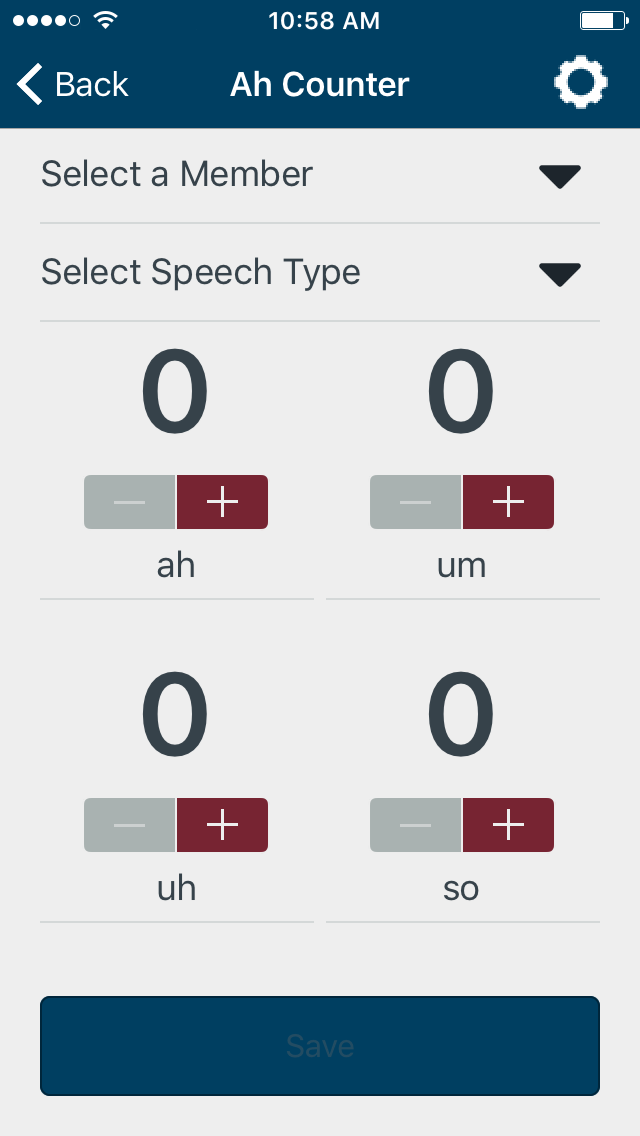Subtract one from the um counter

point(415,502)
